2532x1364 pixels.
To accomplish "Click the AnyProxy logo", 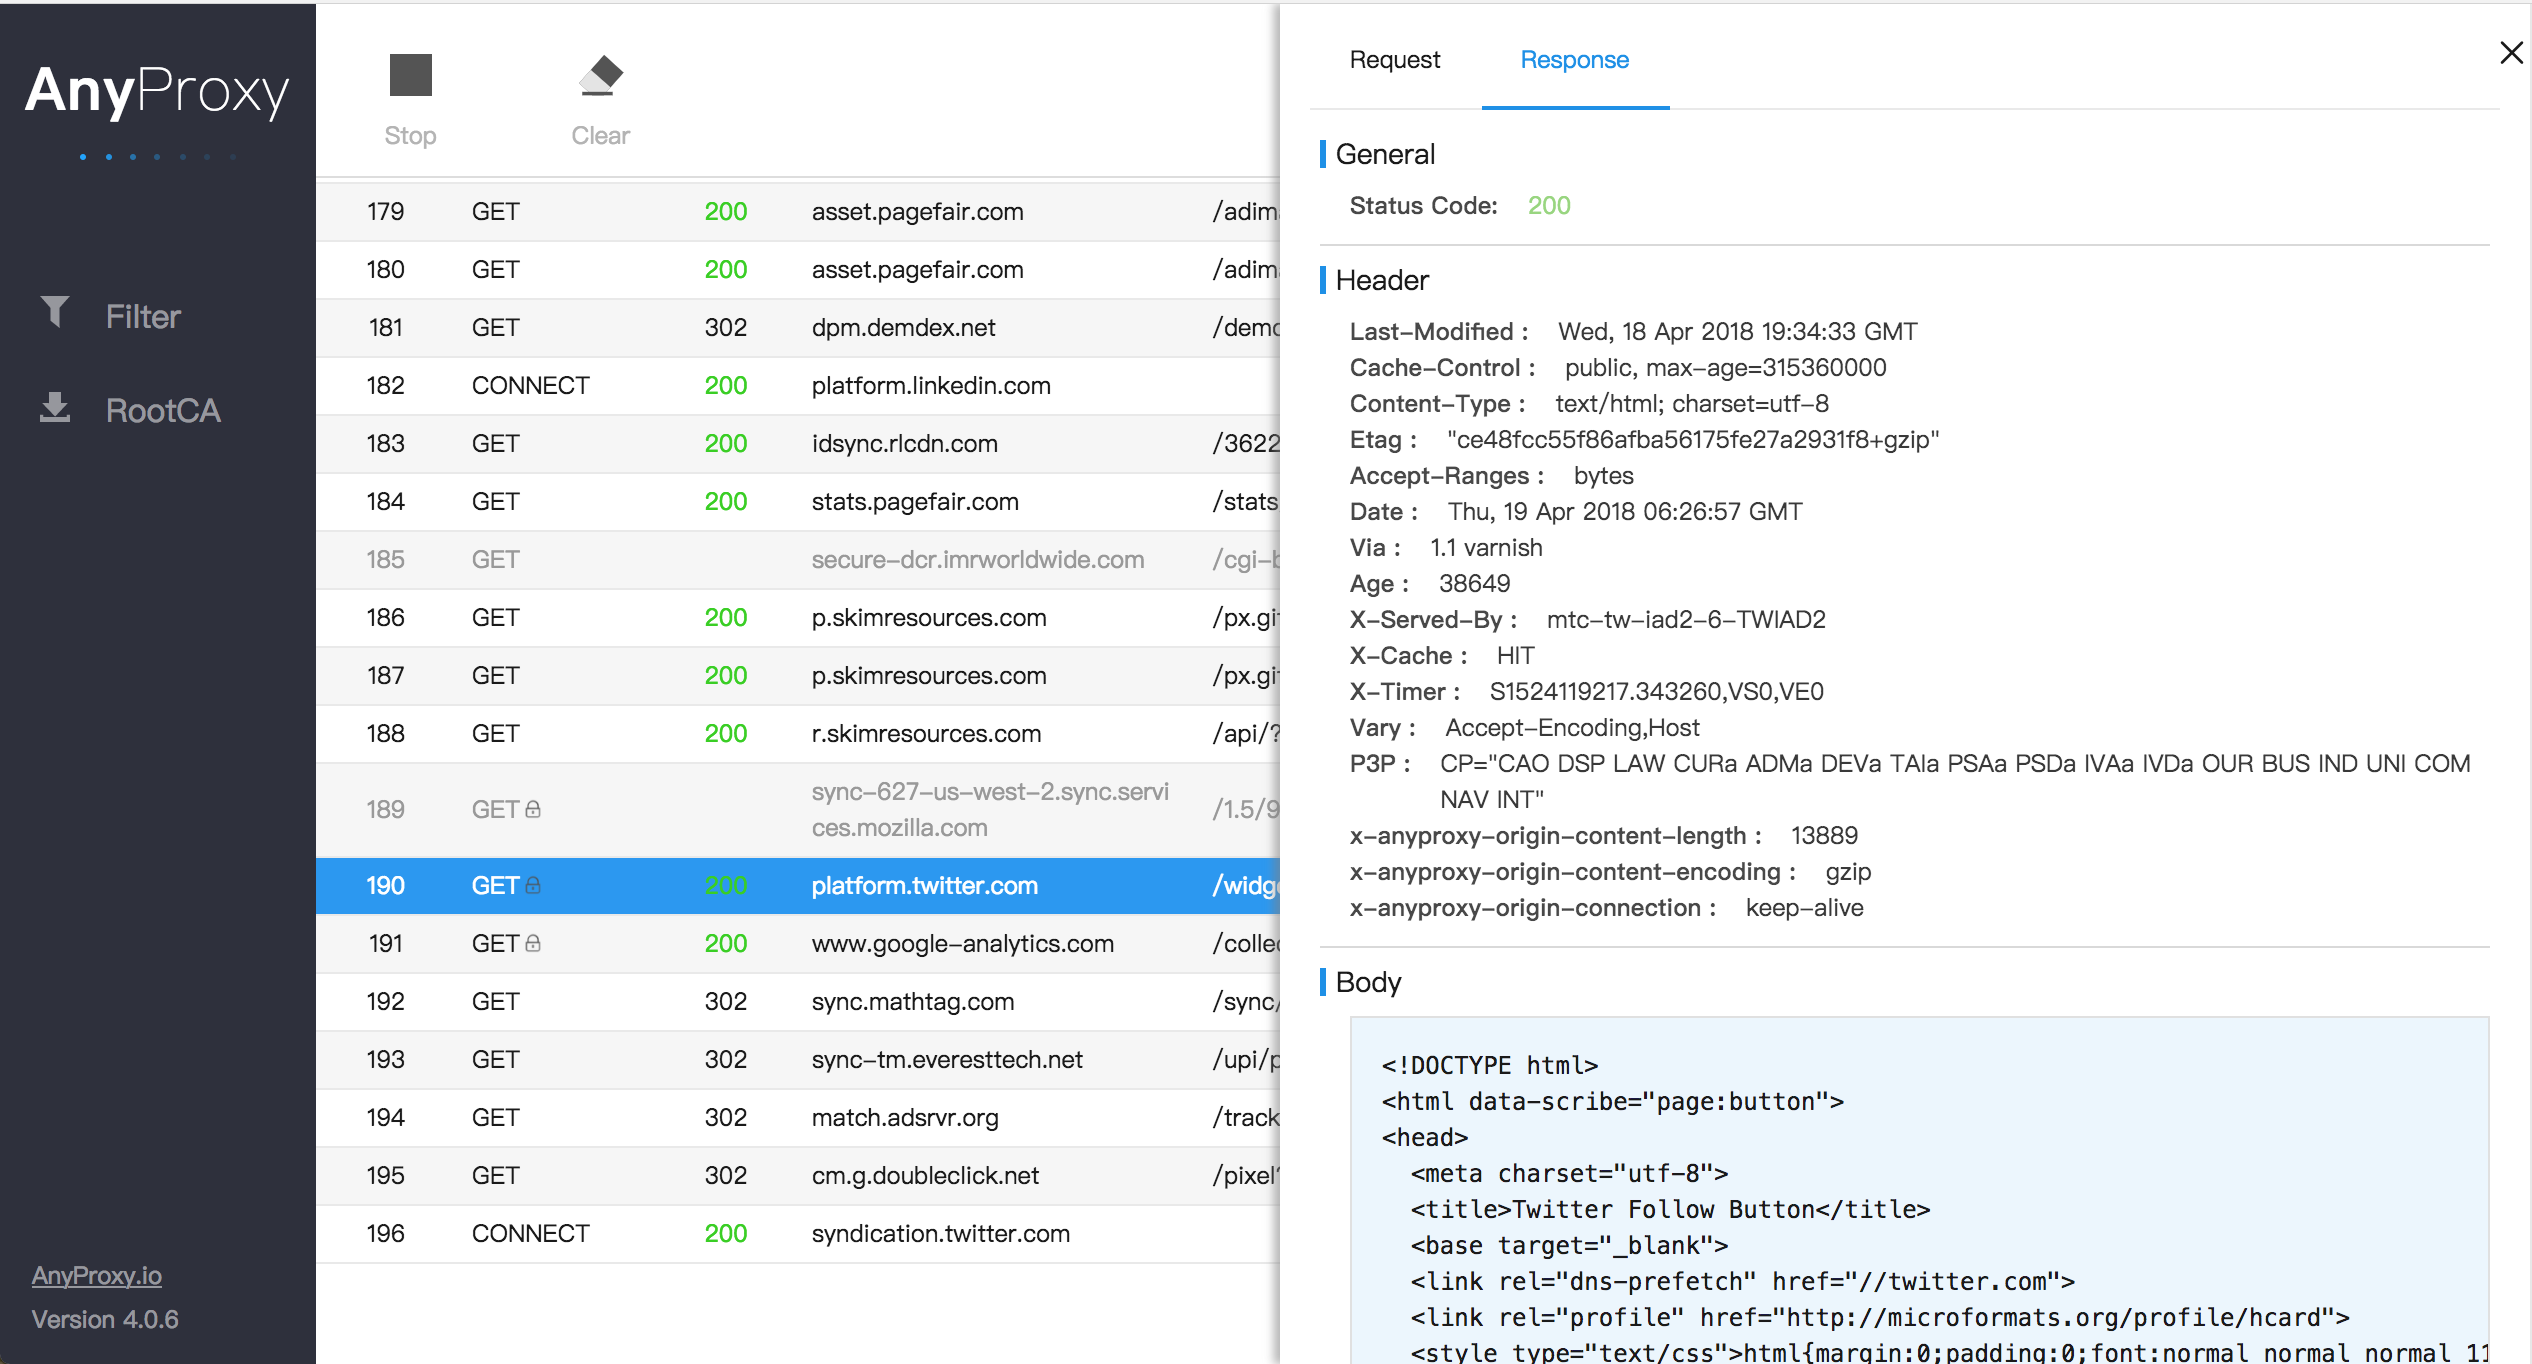I will [x=157, y=92].
